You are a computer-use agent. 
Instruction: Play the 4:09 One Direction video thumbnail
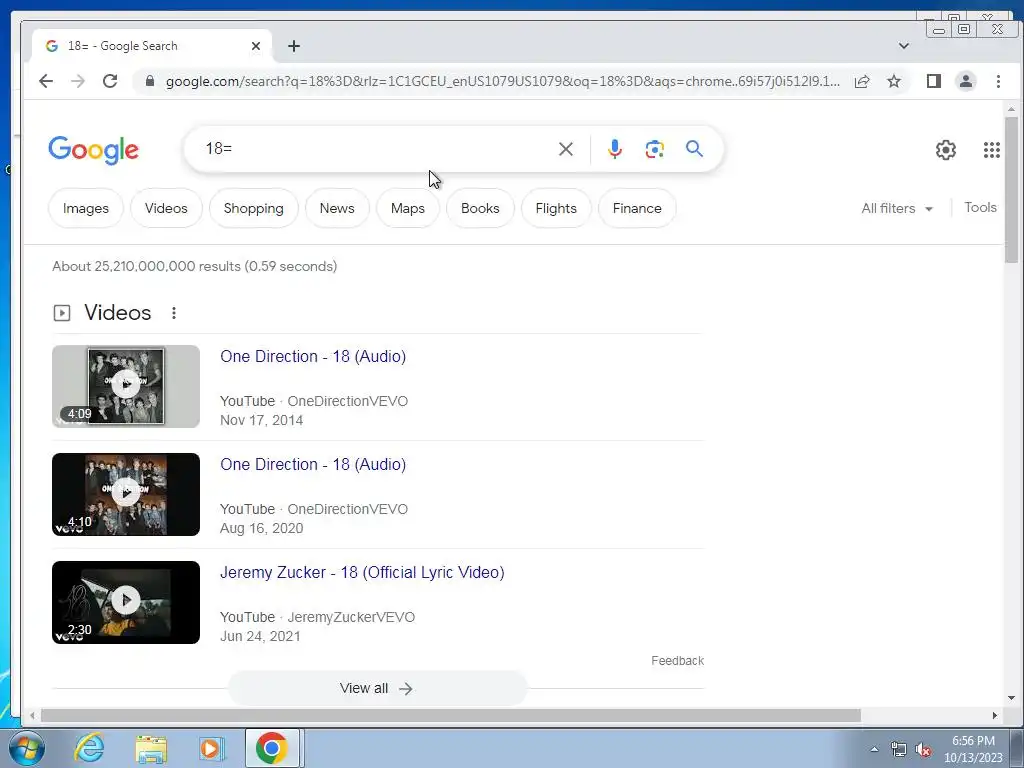(x=126, y=387)
